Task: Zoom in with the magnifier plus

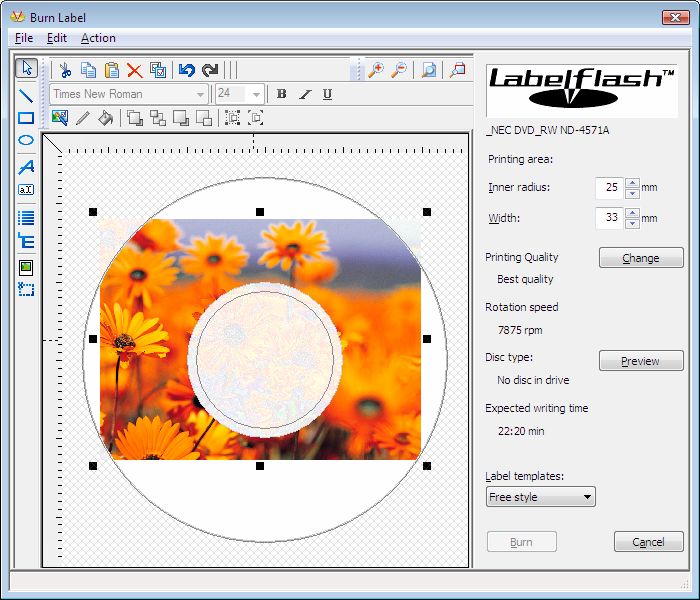Action: tap(376, 70)
